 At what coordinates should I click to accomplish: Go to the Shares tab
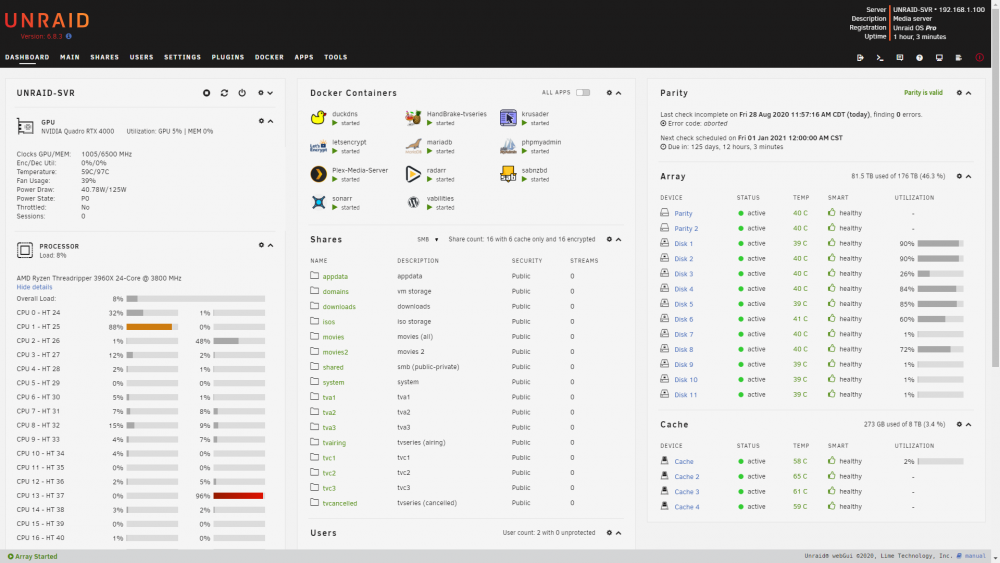tap(105, 57)
